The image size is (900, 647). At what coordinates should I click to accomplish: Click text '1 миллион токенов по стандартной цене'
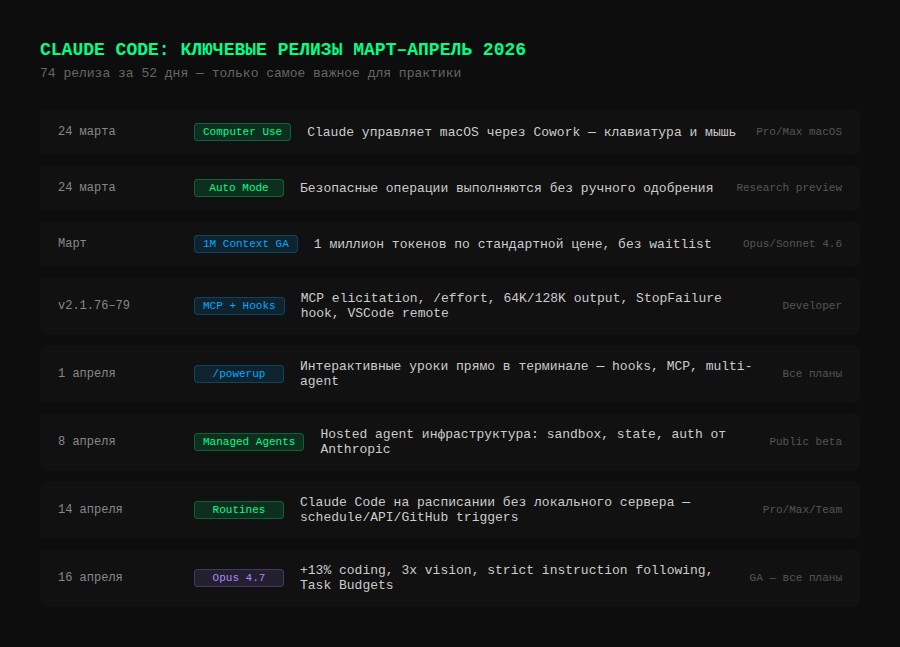pyautogui.click(x=459, y=244)
